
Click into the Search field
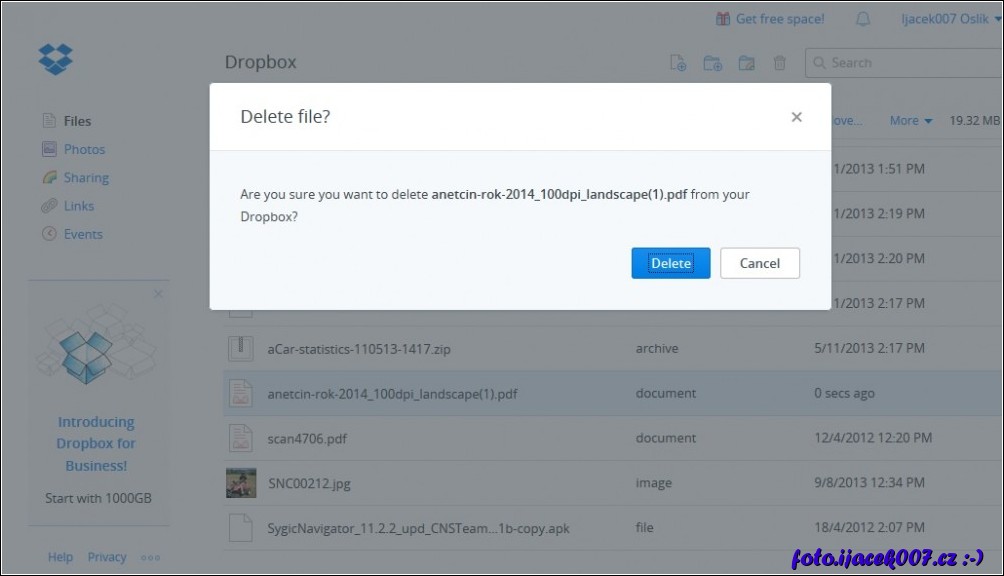click(x=910, y=63)
